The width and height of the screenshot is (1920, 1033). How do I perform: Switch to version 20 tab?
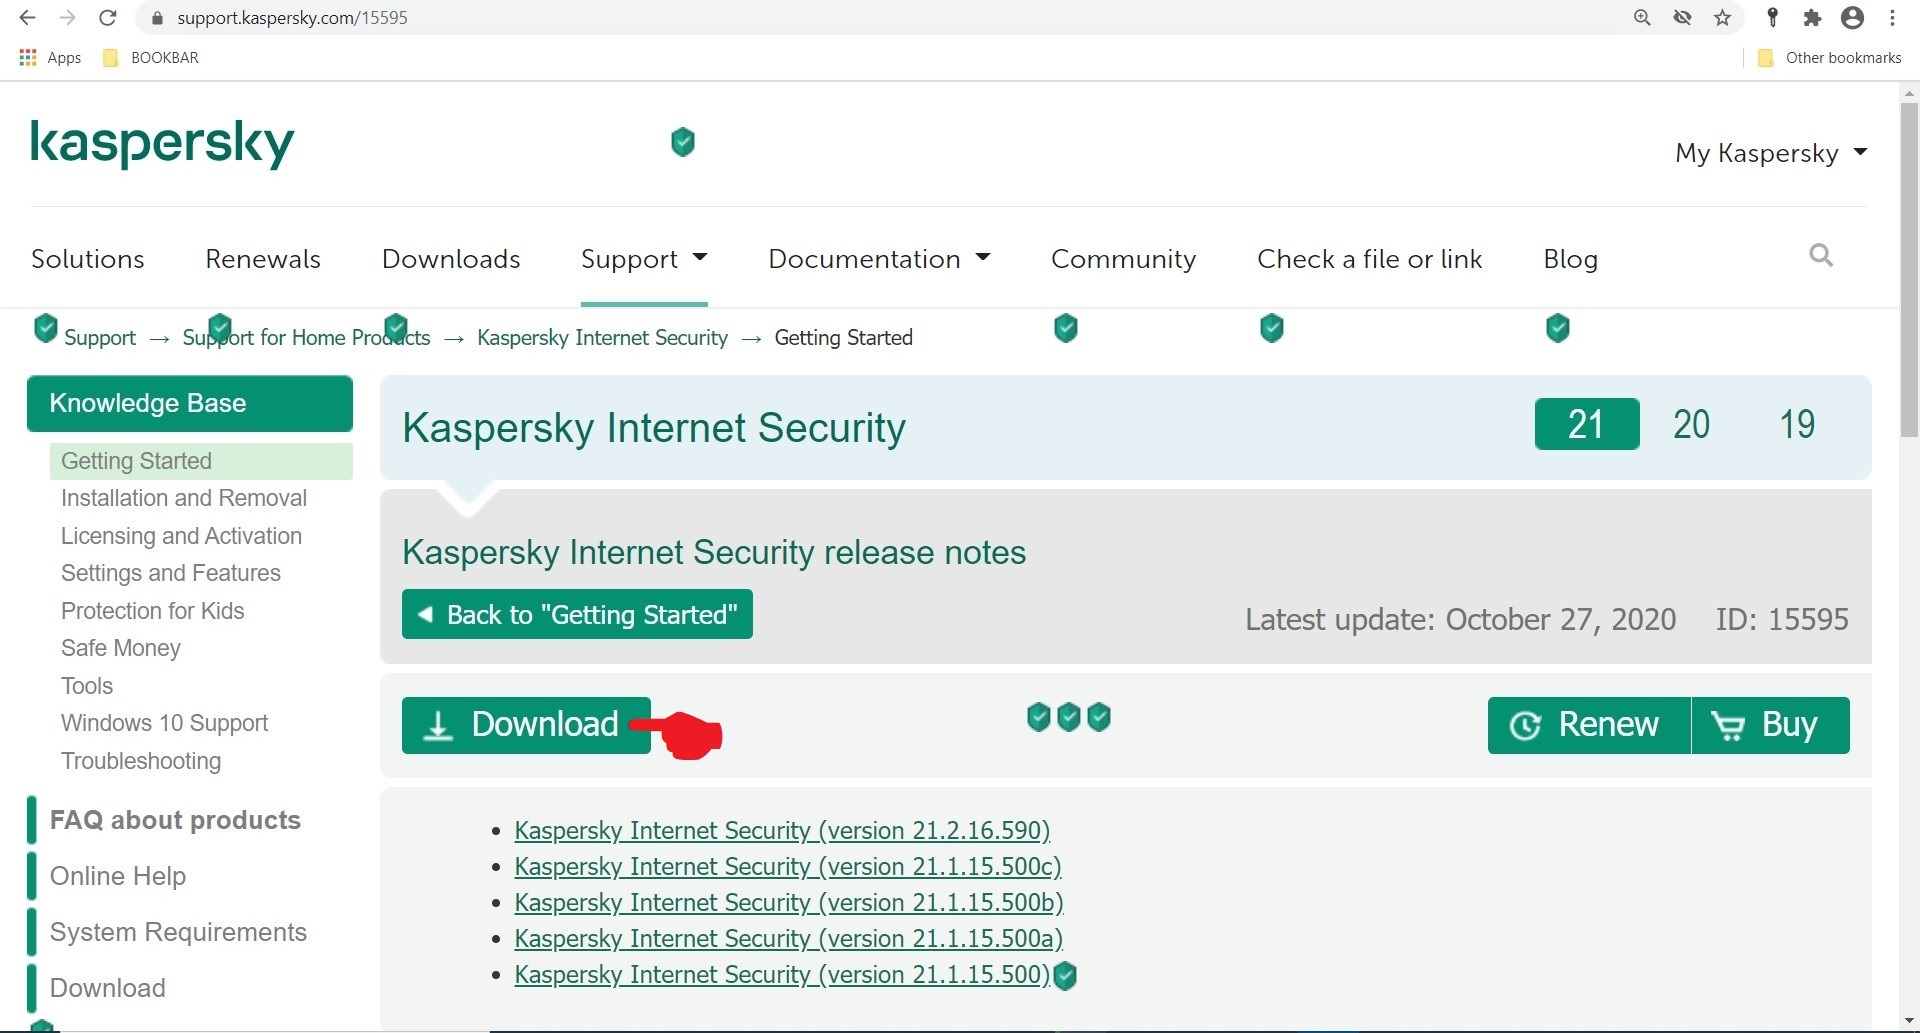click(1692, 424)
